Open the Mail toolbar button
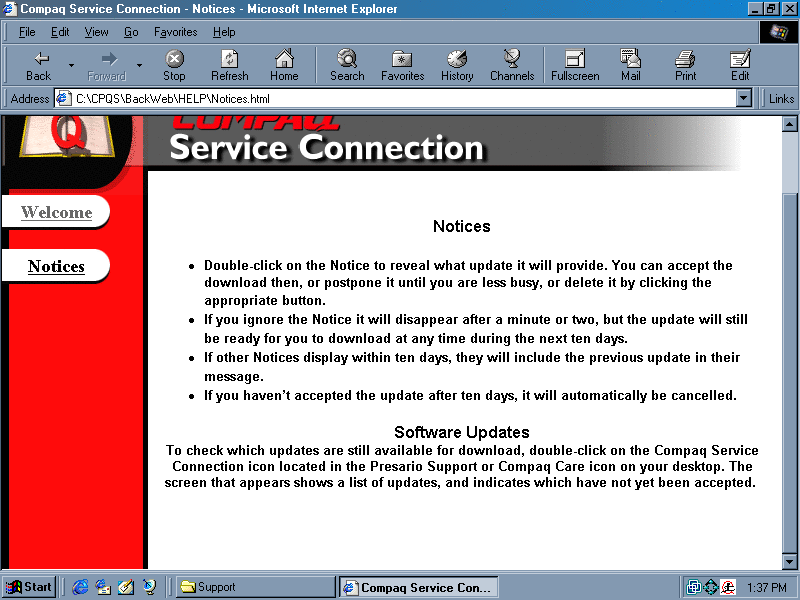The height and width of the screenshot is (600, 800). (x=631, y=65)
